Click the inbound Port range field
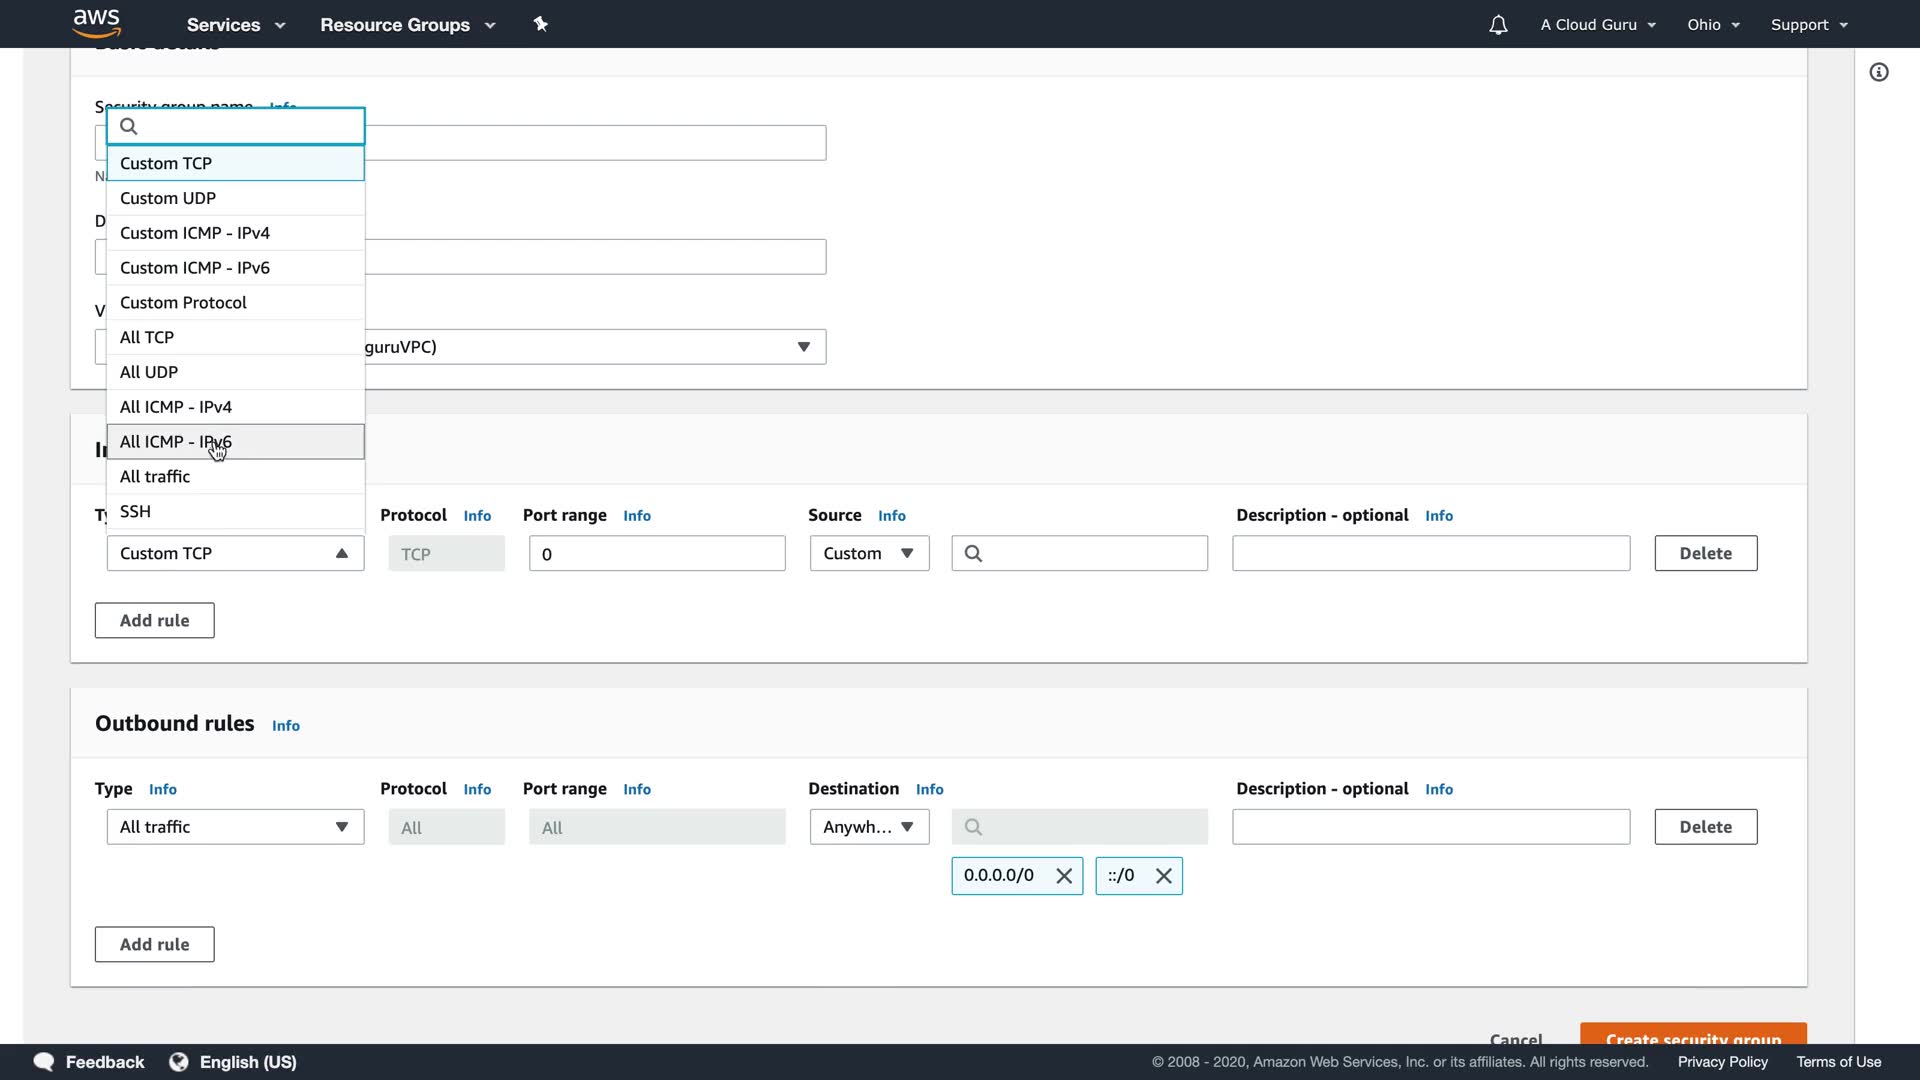This screenshot has height=1080, width=1920. (x=657, y=554)
